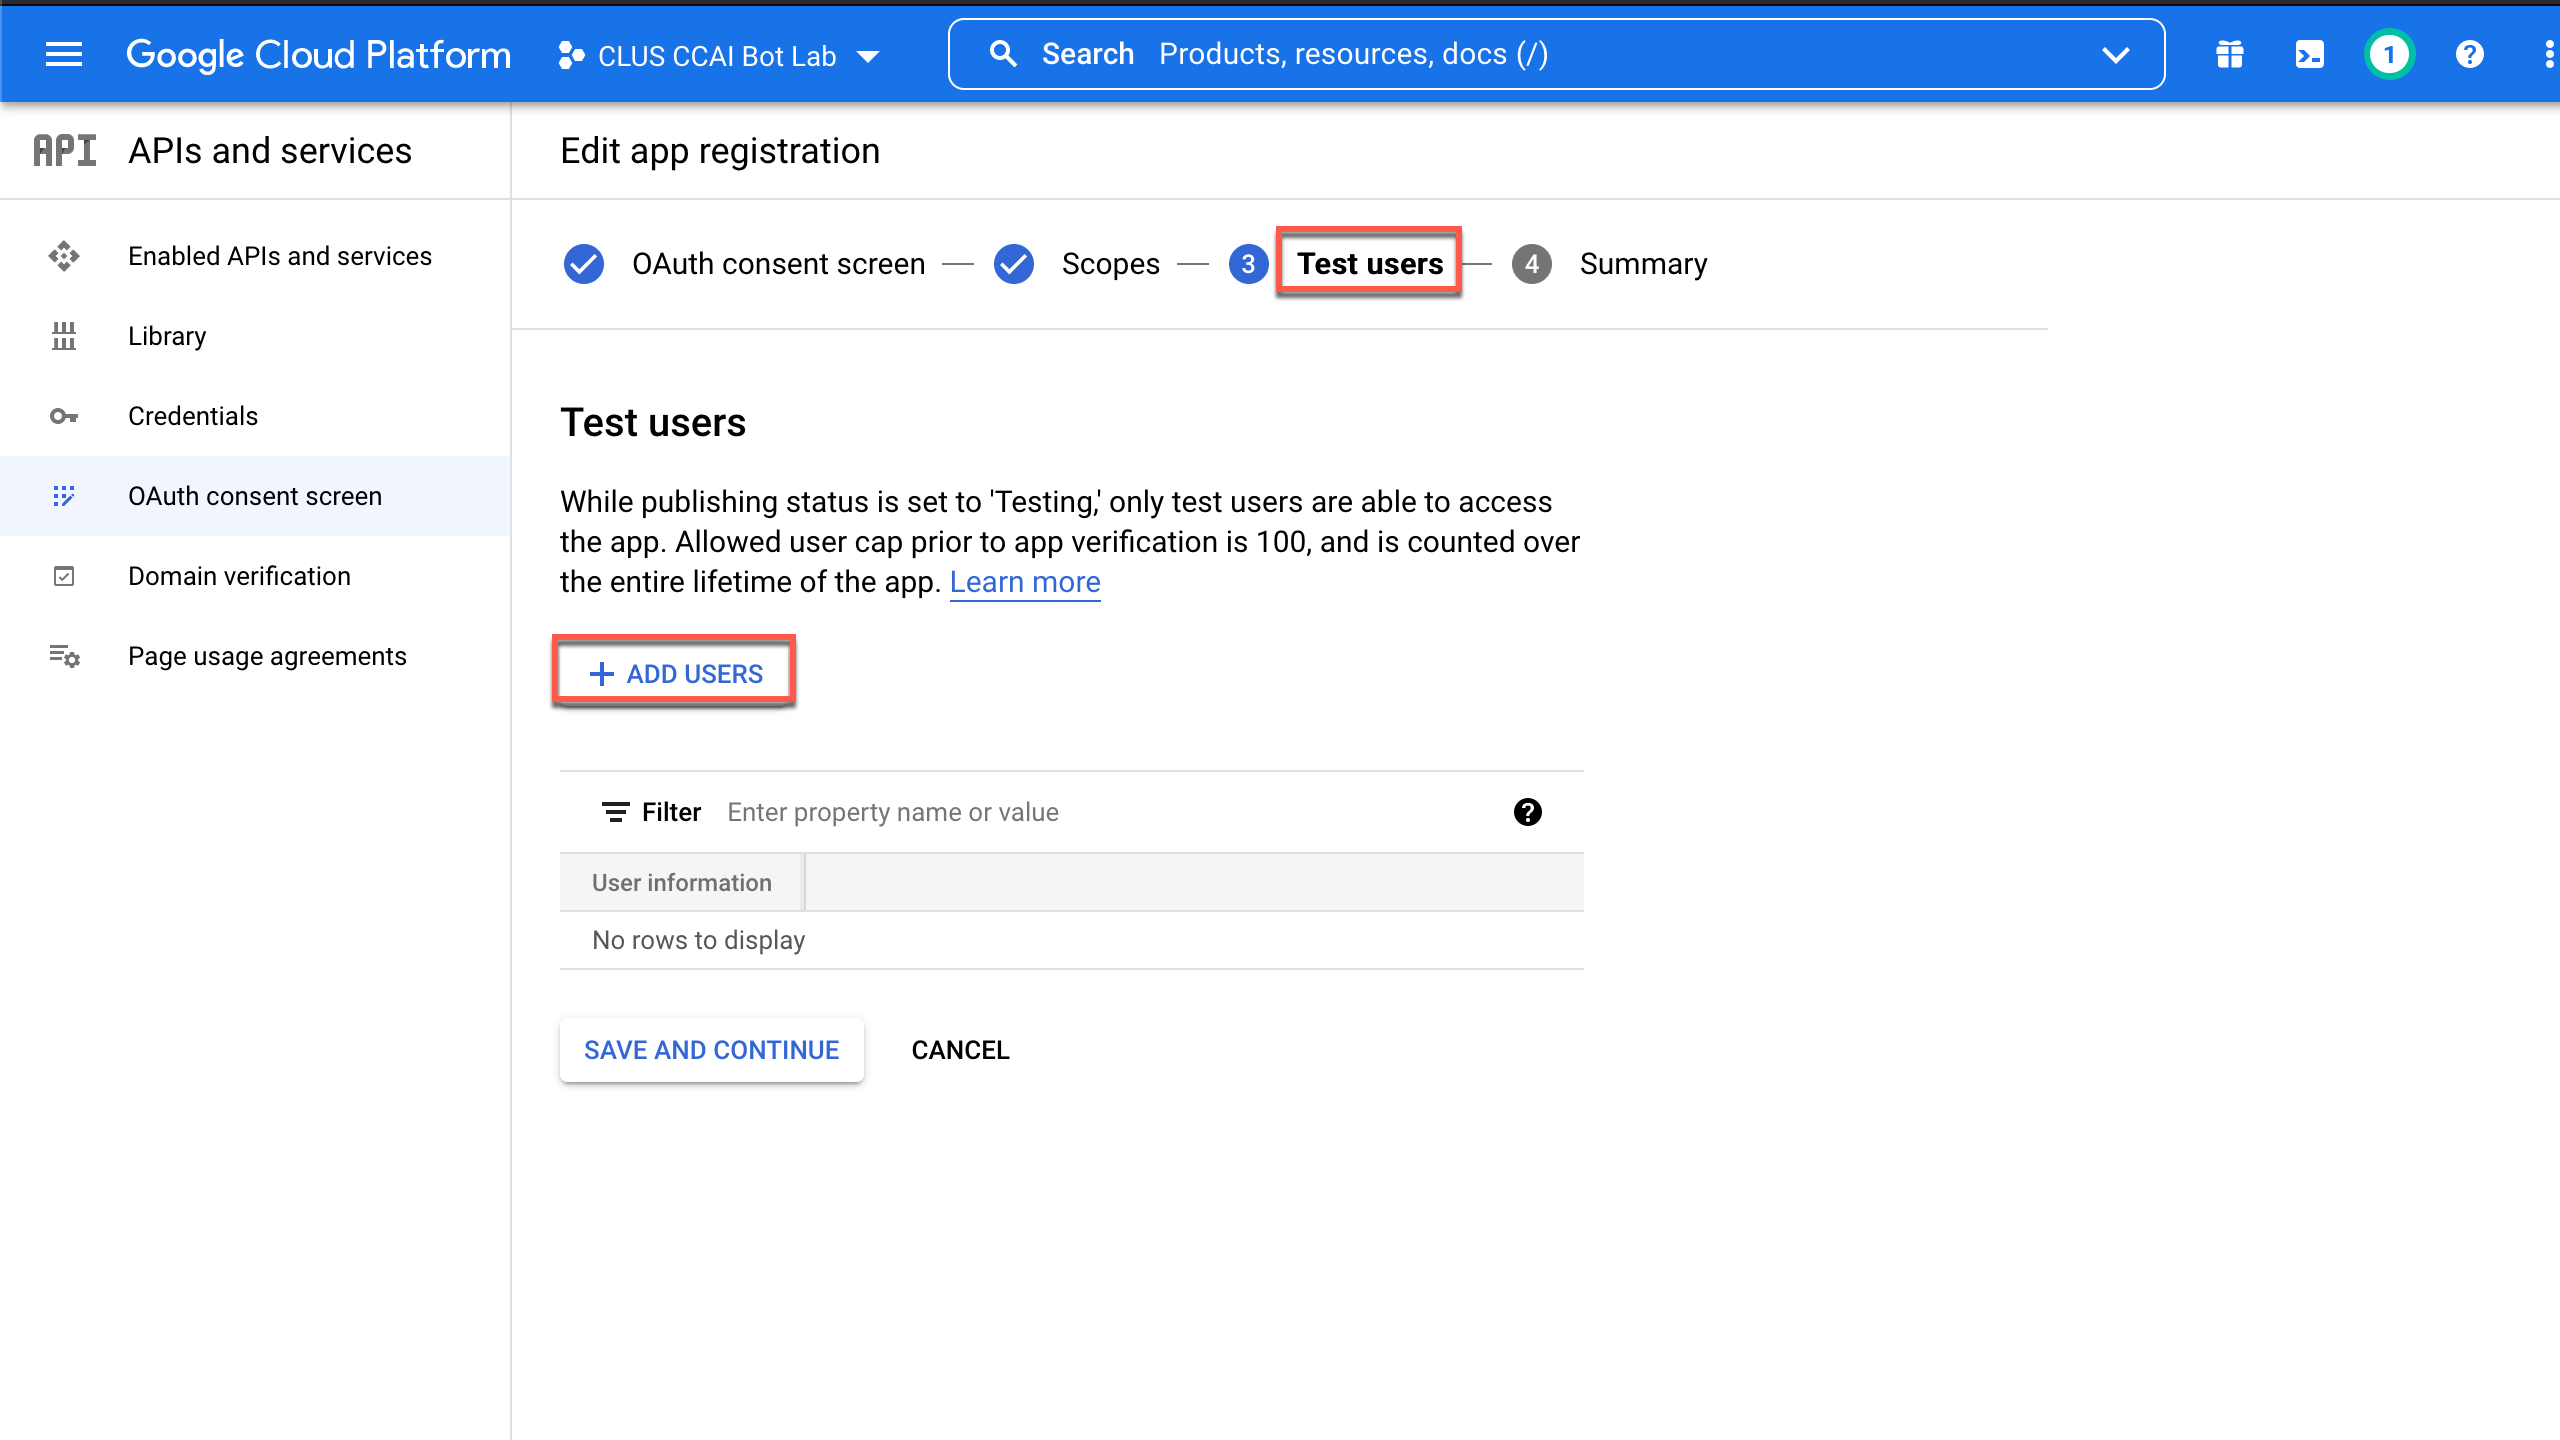Open the Credentials sidebar item

pos(255,416)
